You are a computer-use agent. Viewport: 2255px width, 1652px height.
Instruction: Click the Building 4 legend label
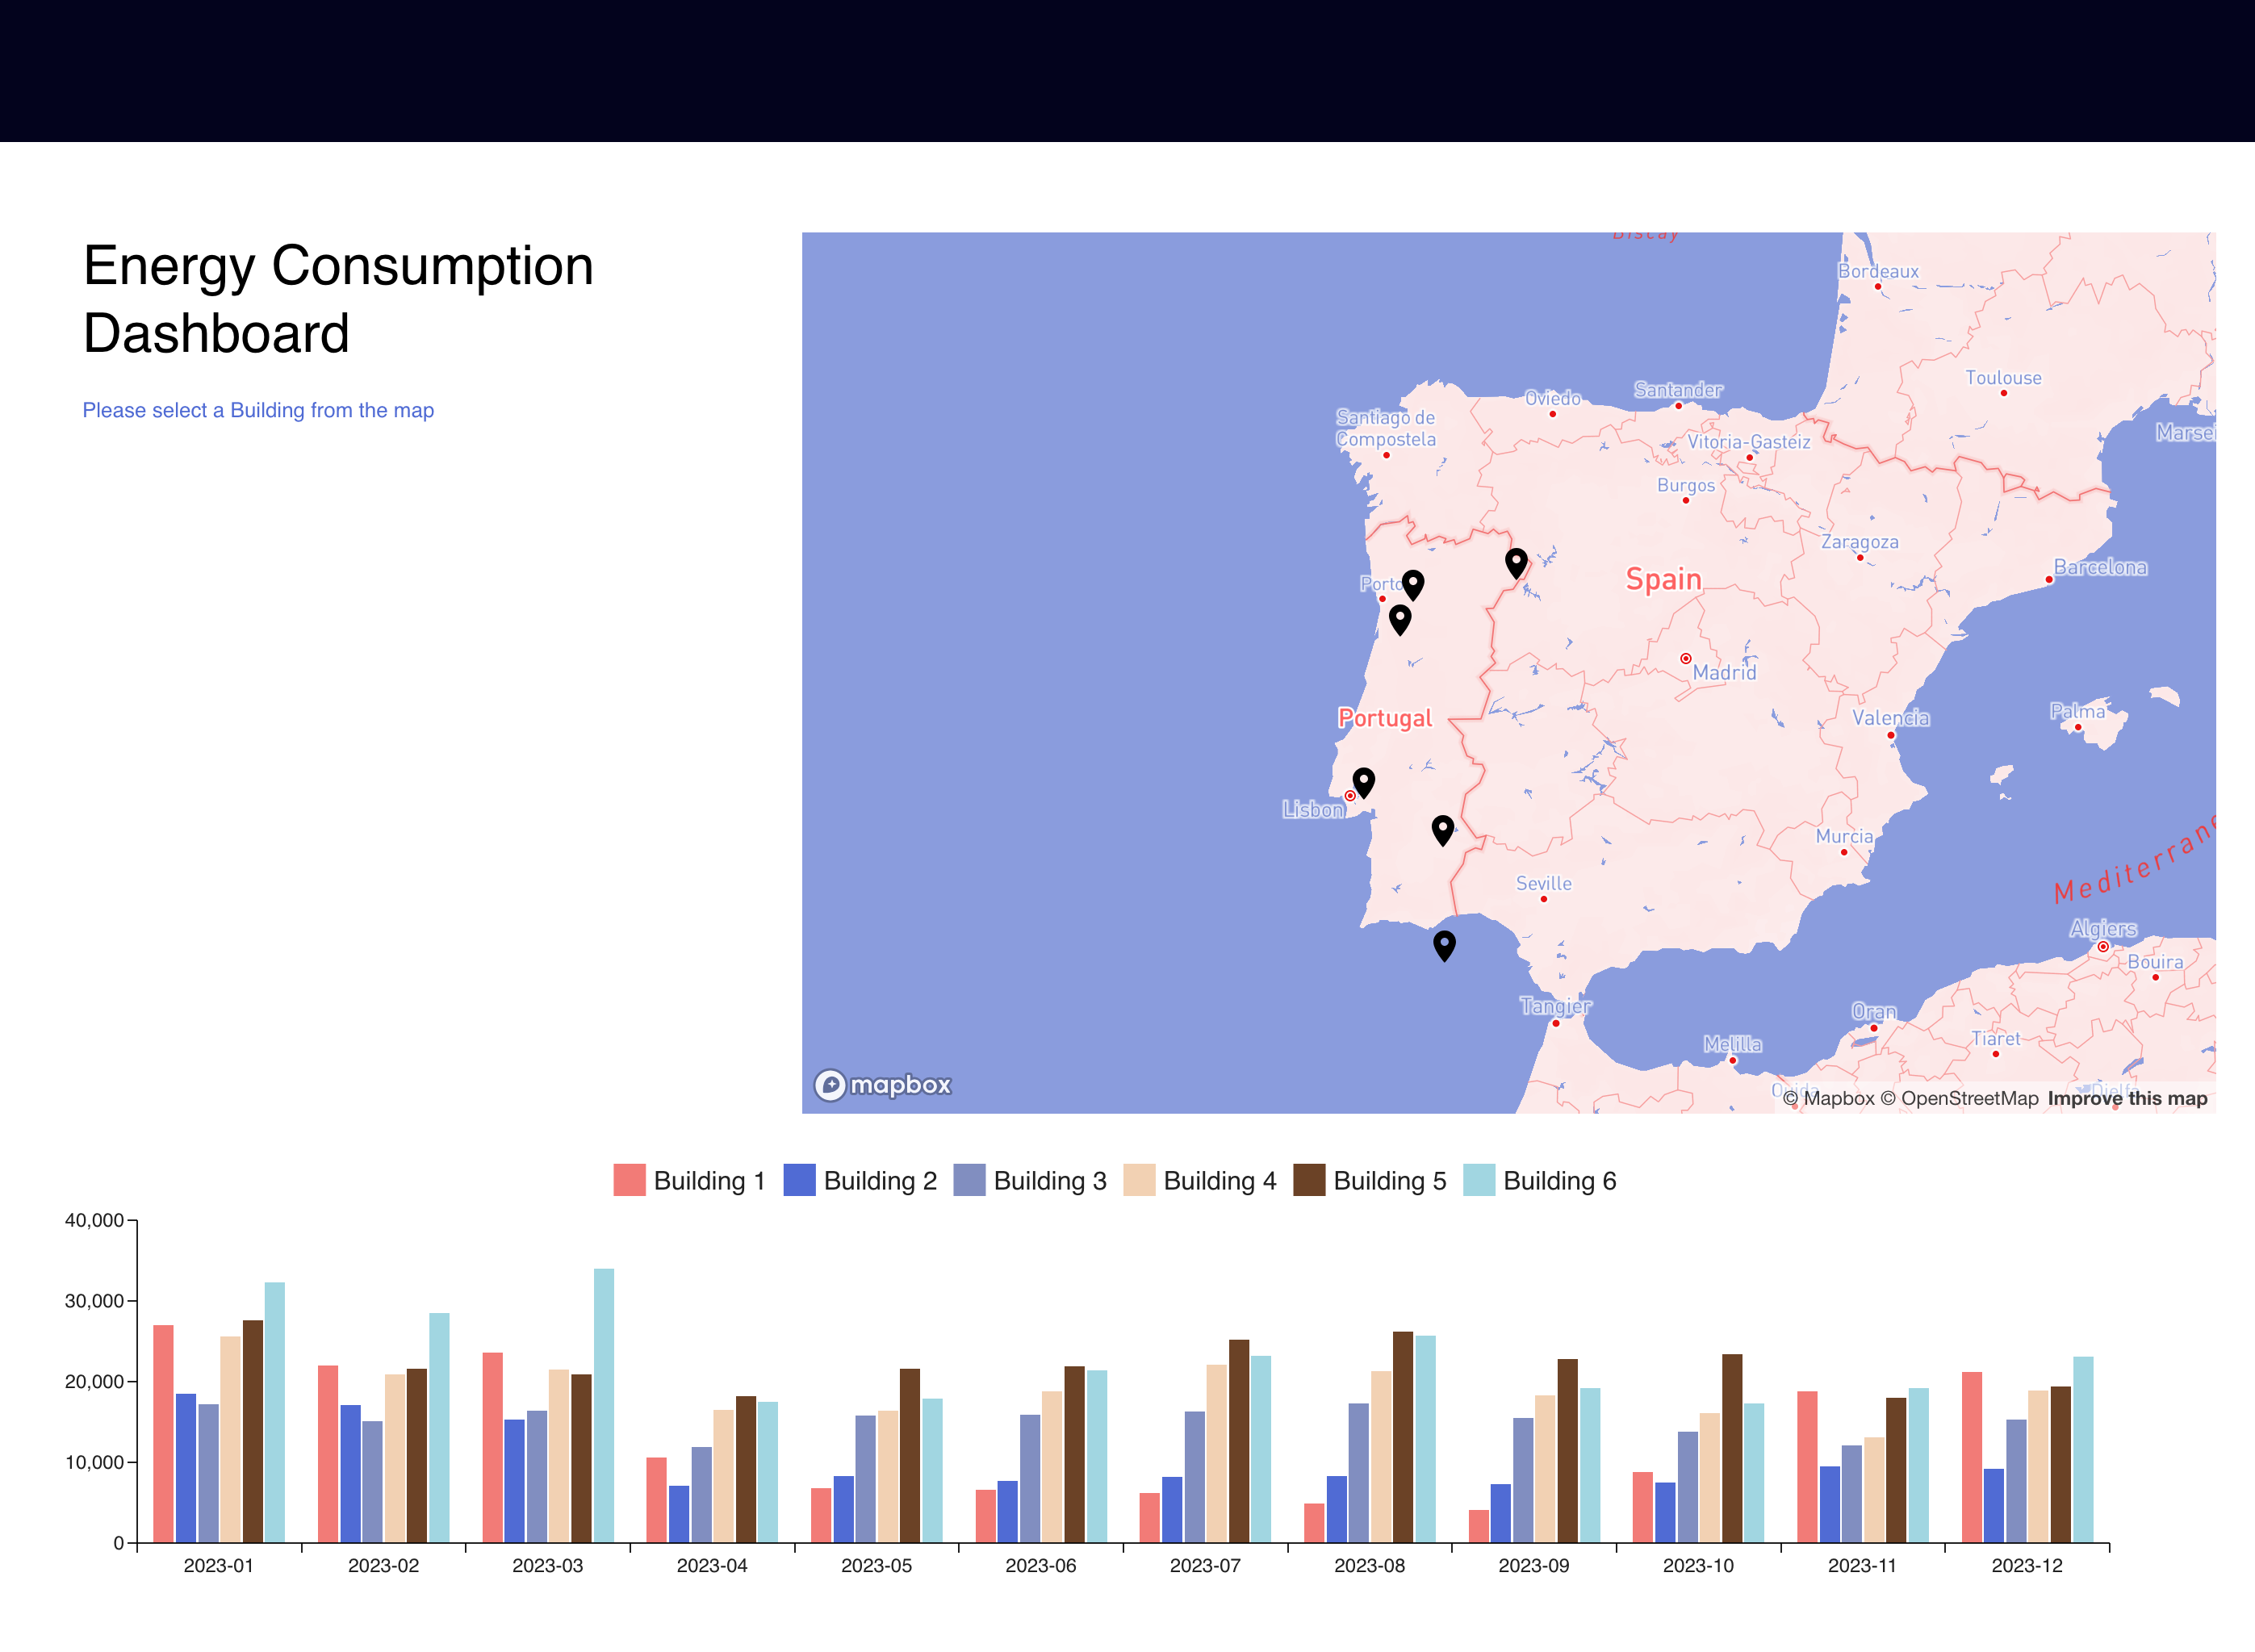pos(1219,1180)
